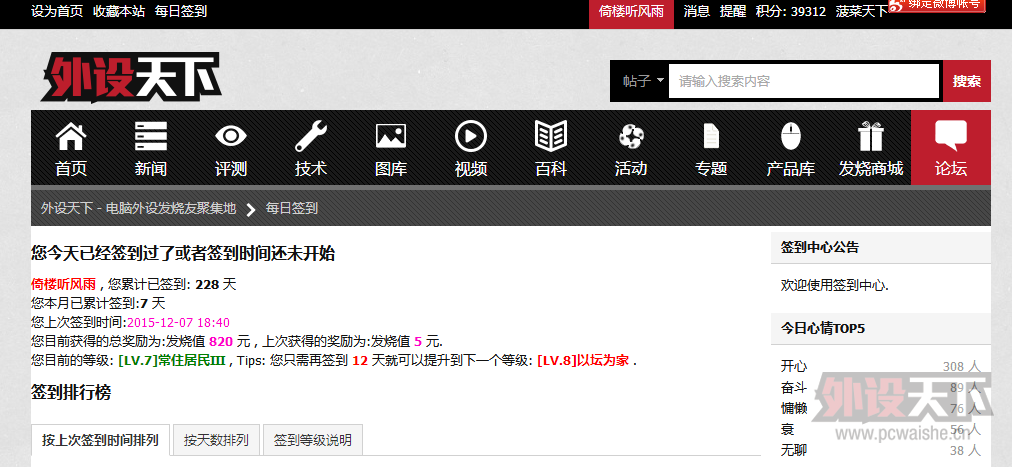Open the 新闻 news section icon
The image size is (1012, 467).
click(x=150, y=137)
